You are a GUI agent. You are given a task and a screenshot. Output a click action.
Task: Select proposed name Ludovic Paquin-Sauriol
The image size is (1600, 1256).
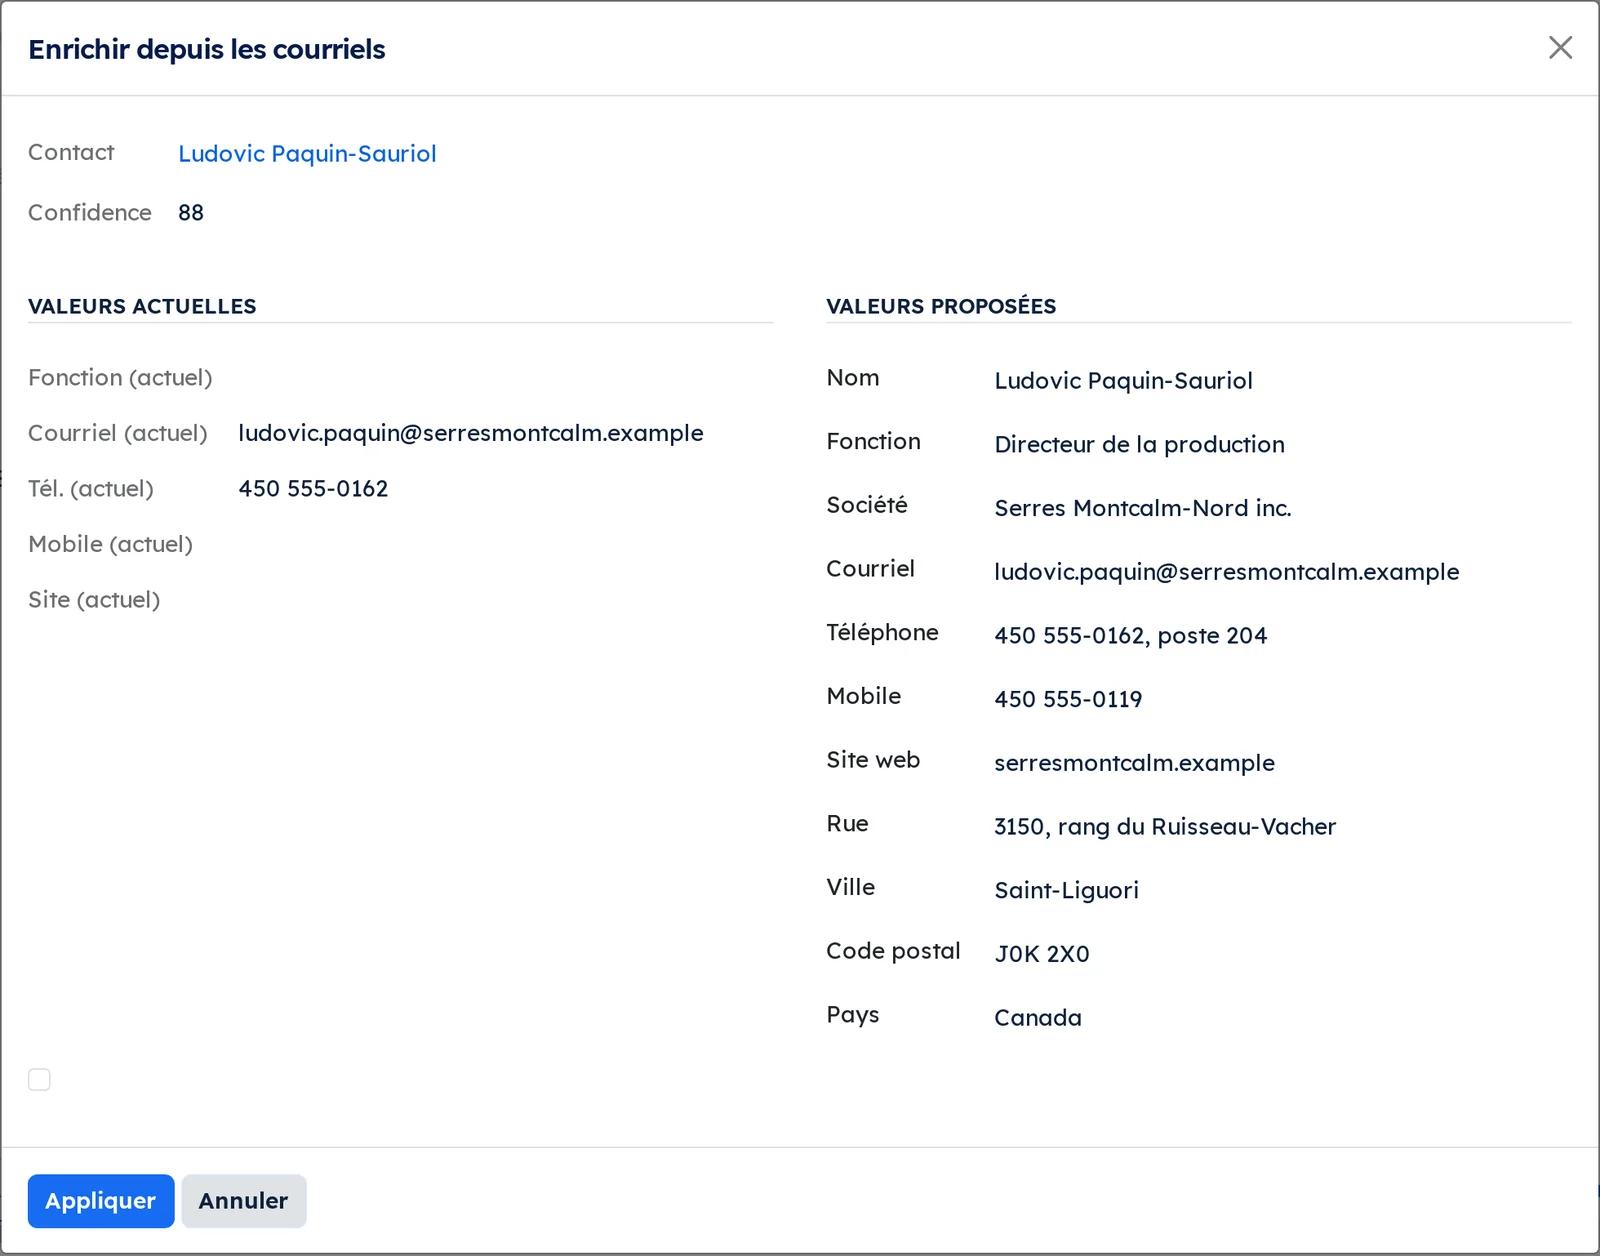(1123, 381)
